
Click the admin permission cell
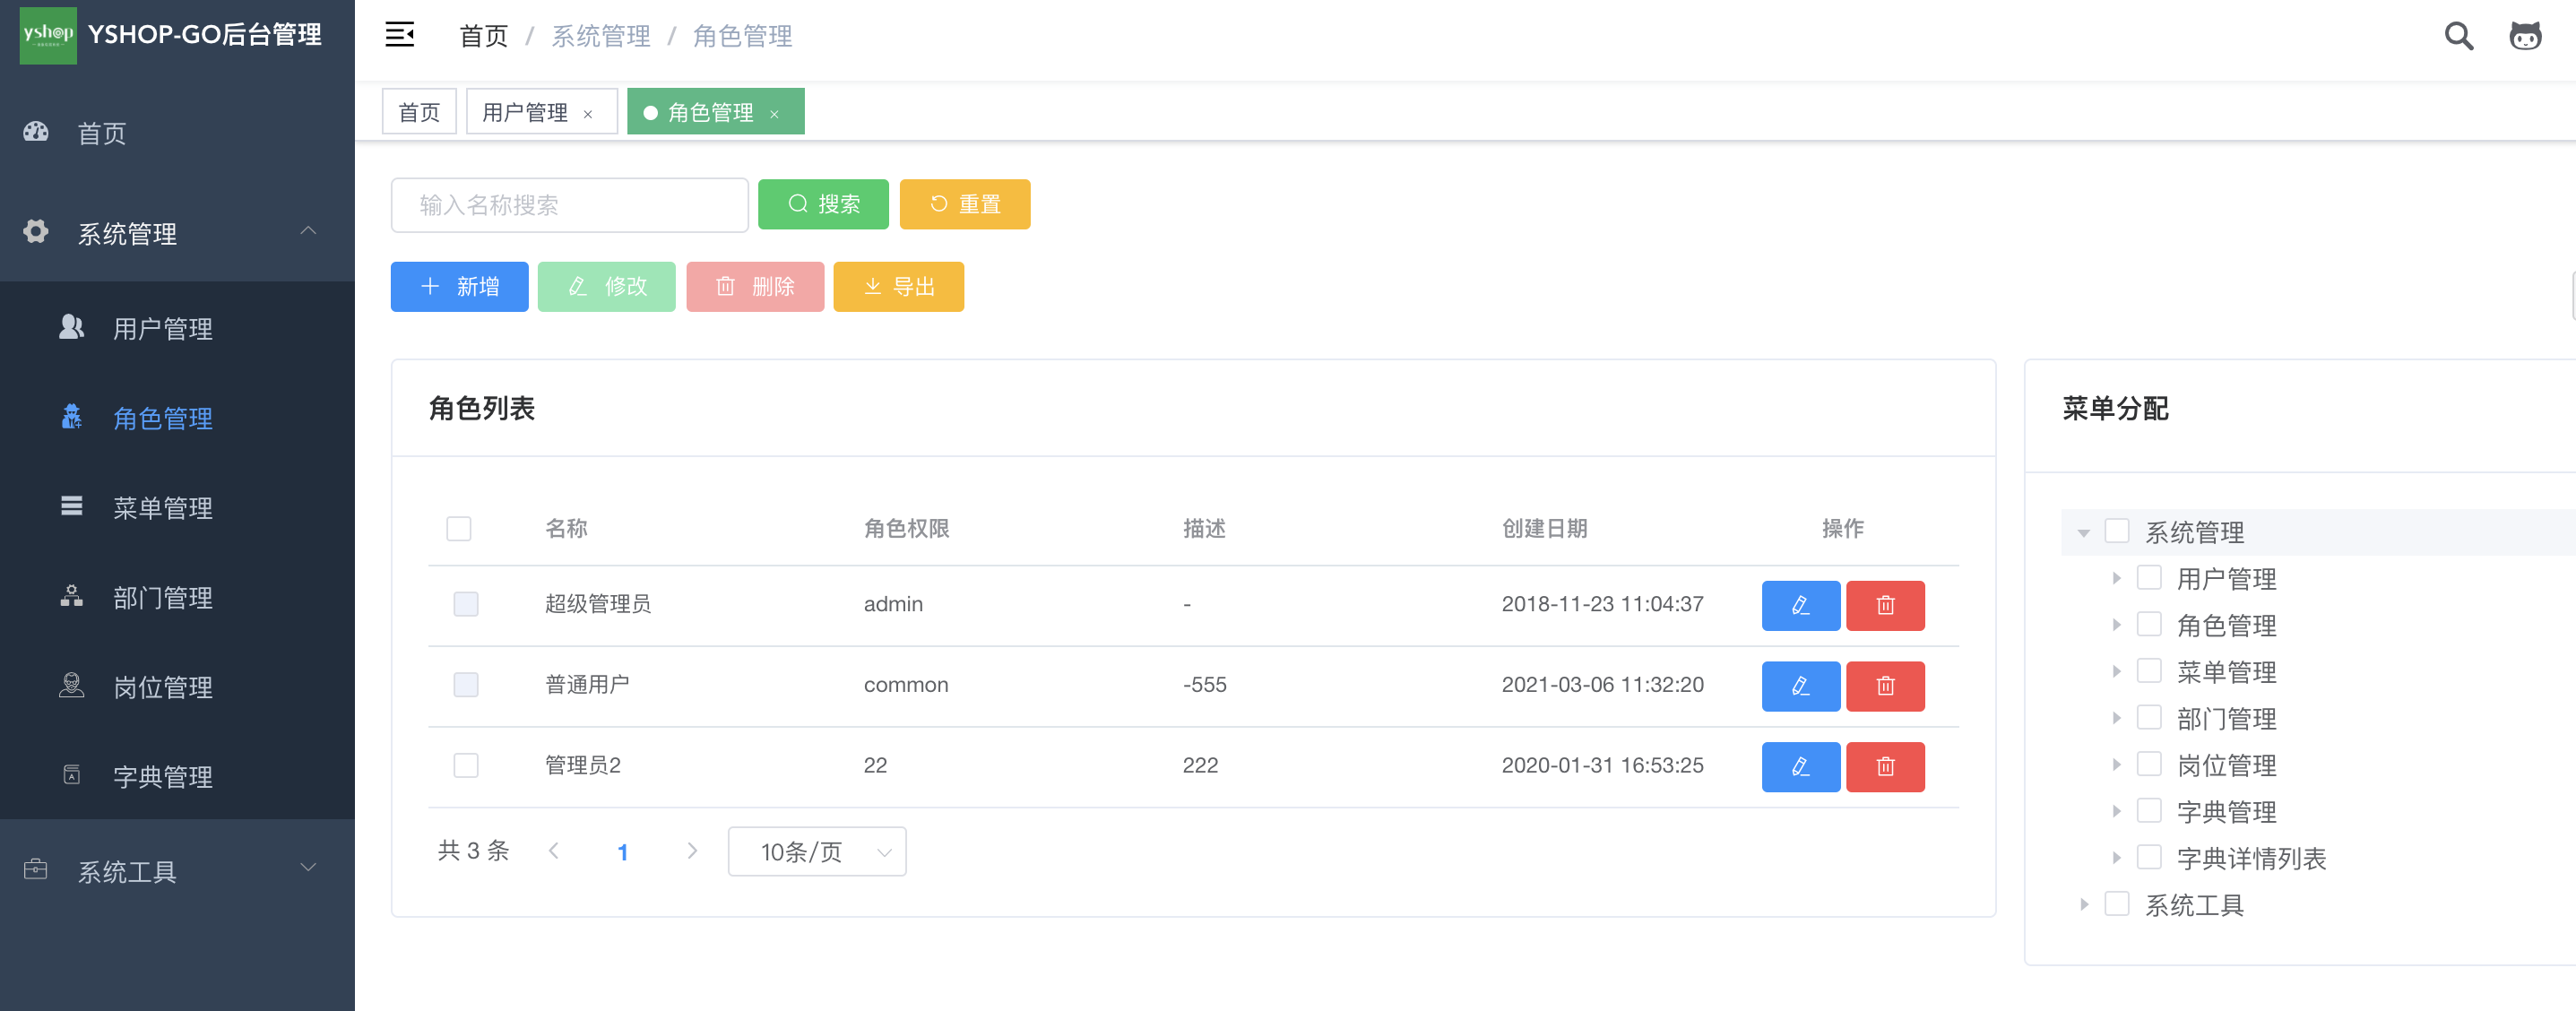(x=893, y=604)
